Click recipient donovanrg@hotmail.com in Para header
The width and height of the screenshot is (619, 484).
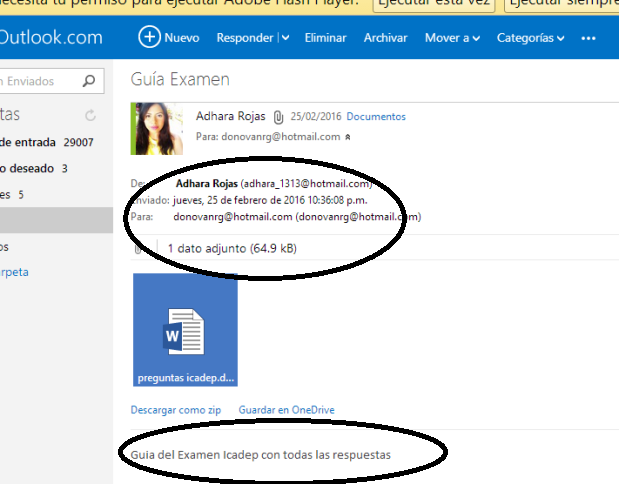(281, 137)
